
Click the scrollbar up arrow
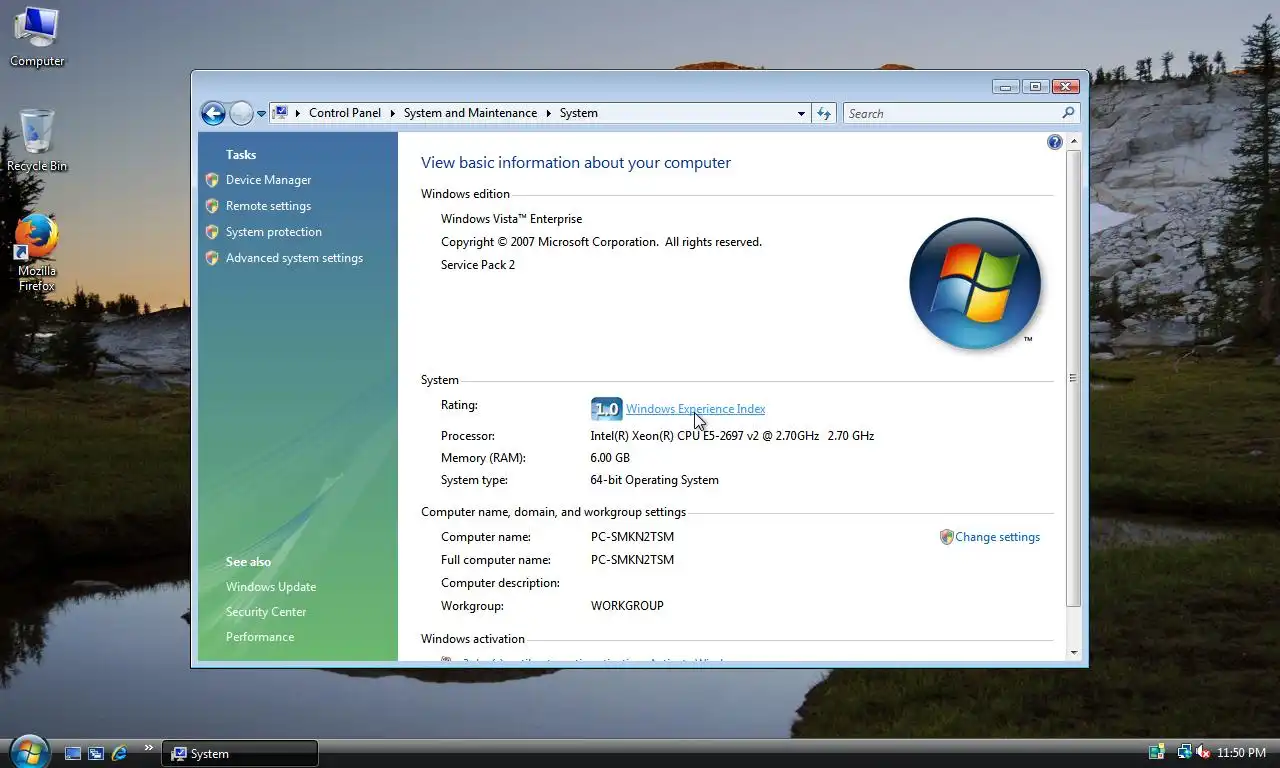[1074, 142]
